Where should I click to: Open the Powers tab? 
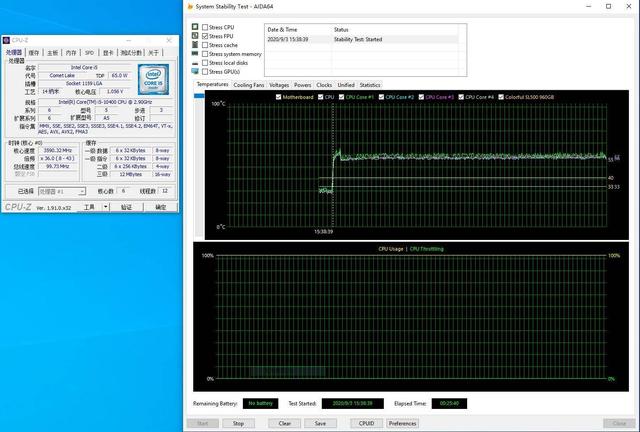tap(302, 85)
